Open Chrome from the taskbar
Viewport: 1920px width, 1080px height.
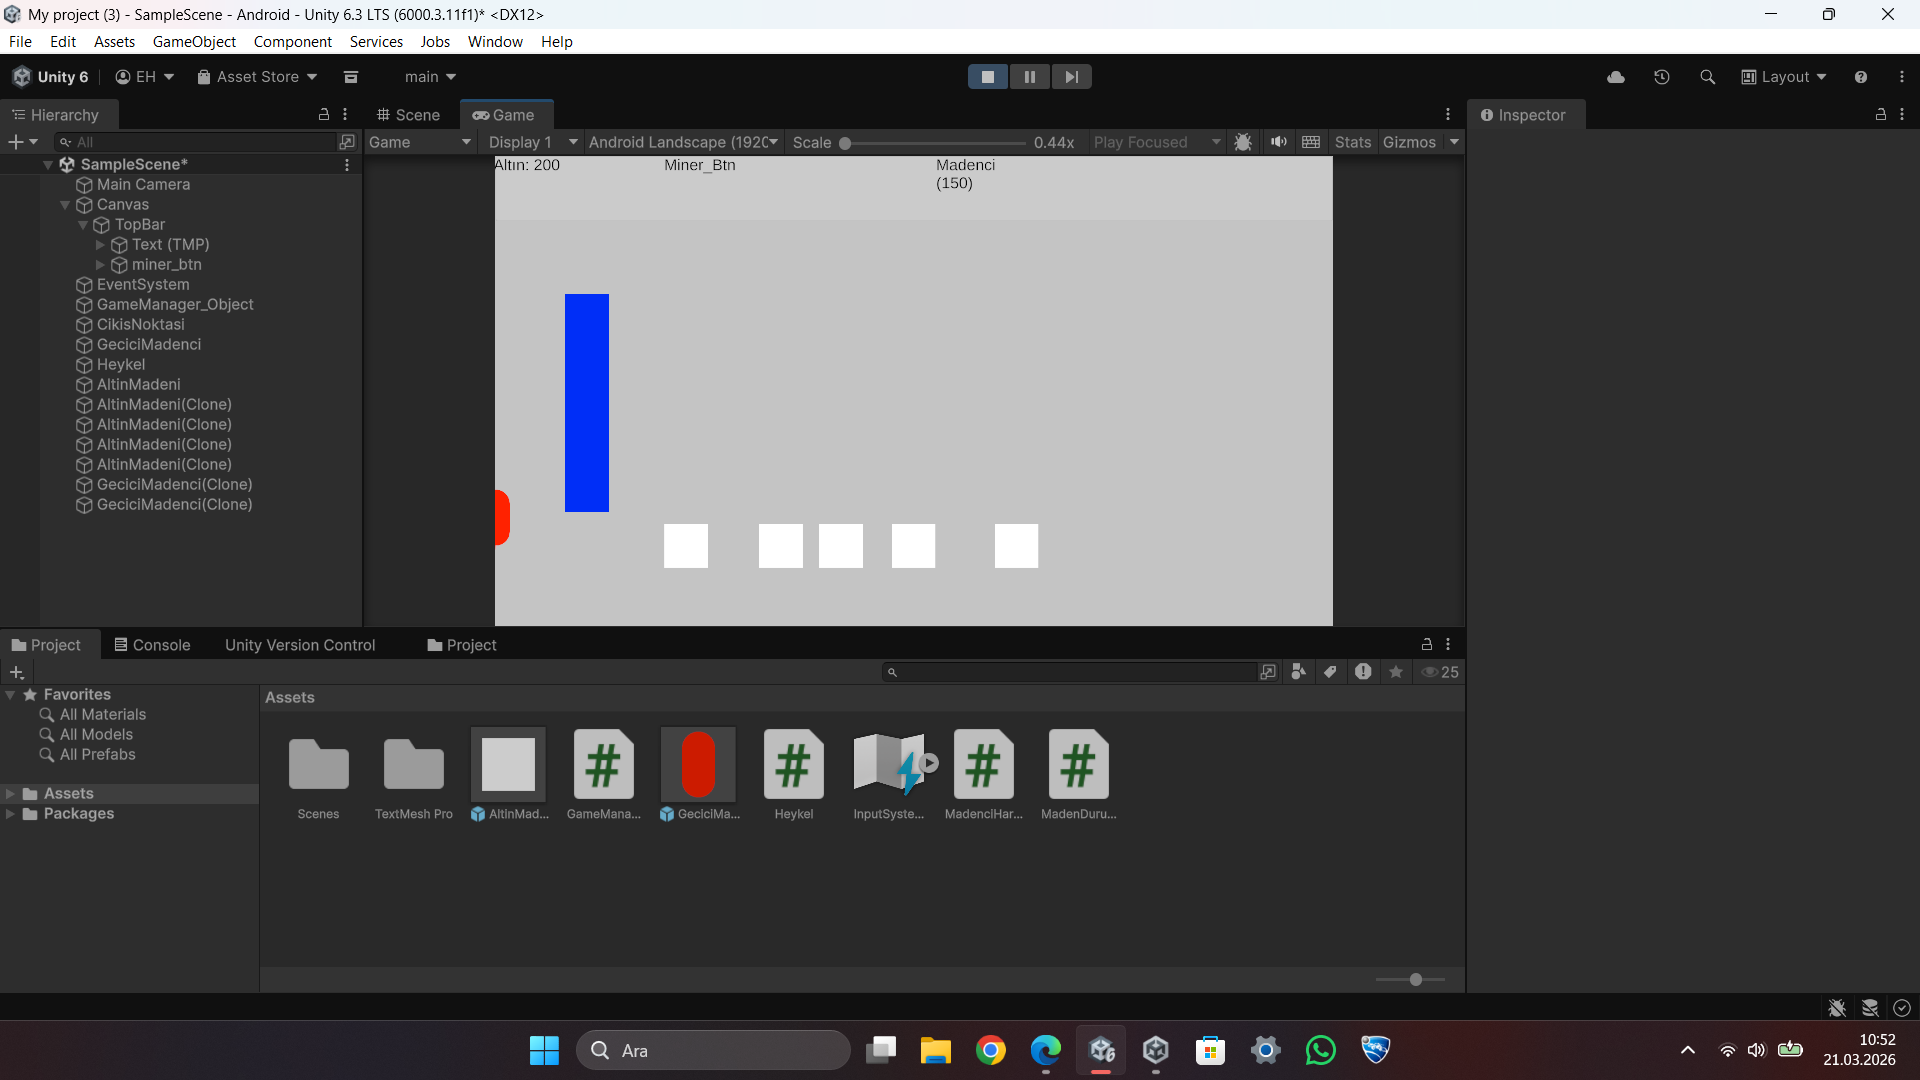tap(990, 1050)
